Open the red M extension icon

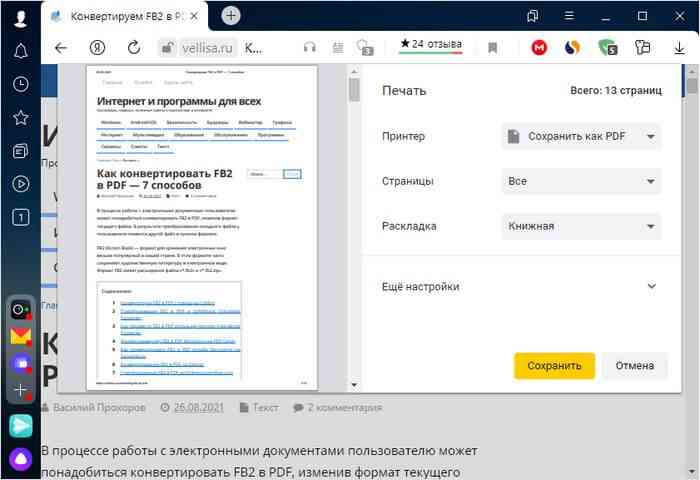[x=539, y=47]
